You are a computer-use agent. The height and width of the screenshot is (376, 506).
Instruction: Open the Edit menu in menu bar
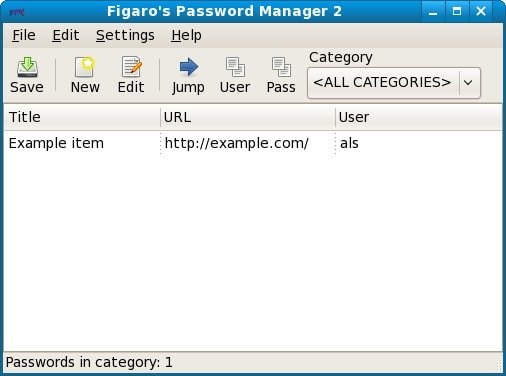tap(66, 35)
